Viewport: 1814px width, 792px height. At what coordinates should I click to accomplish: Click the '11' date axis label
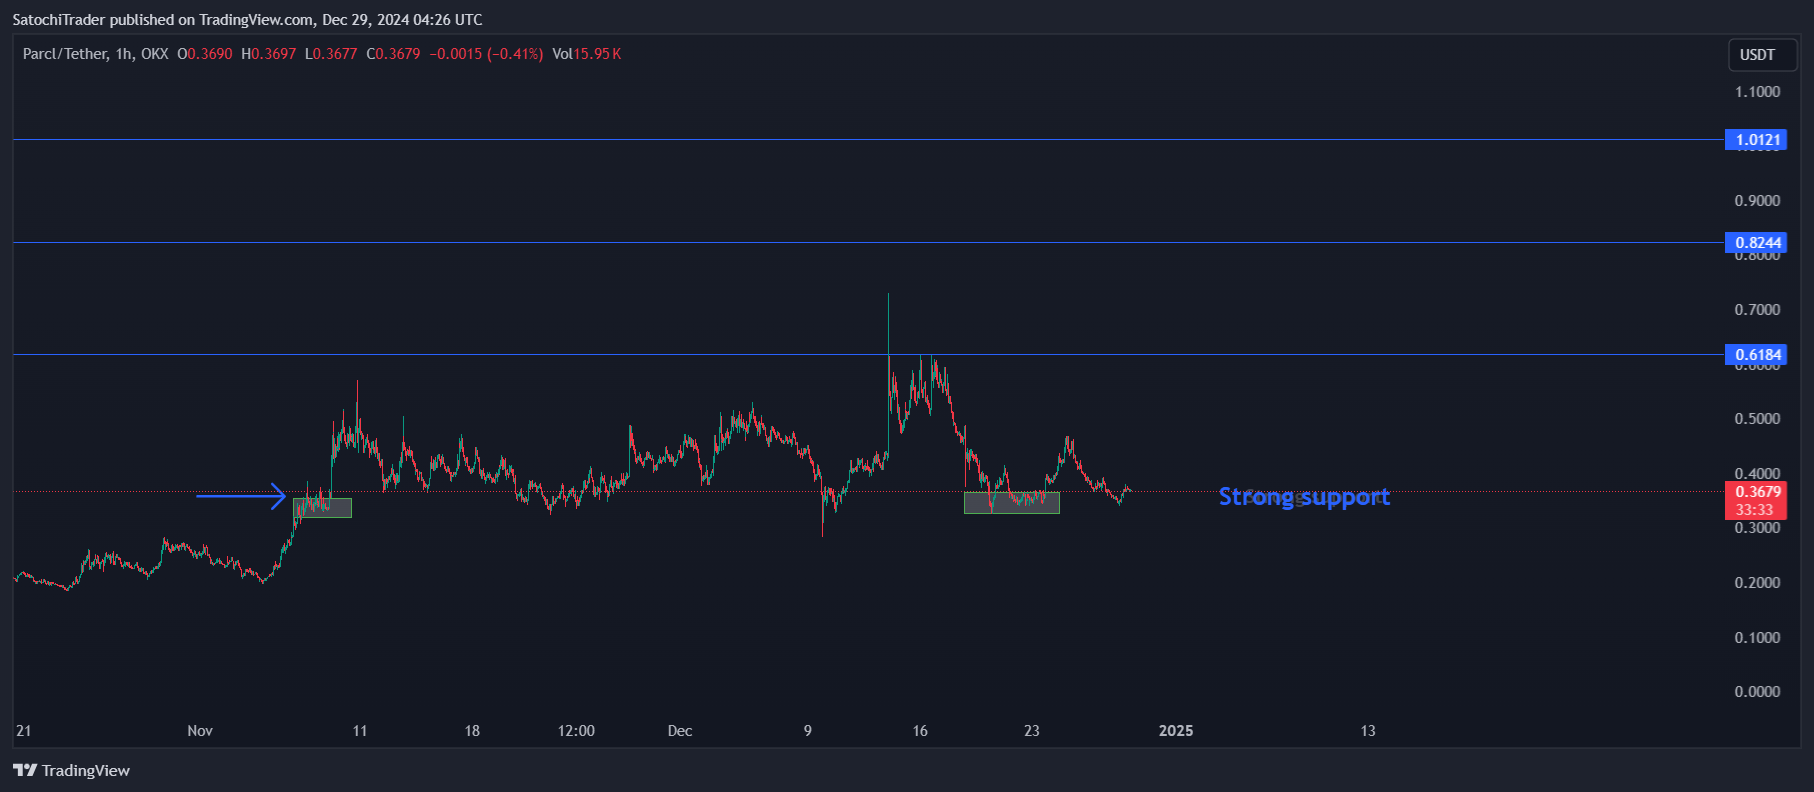click(x=360, y=731)
